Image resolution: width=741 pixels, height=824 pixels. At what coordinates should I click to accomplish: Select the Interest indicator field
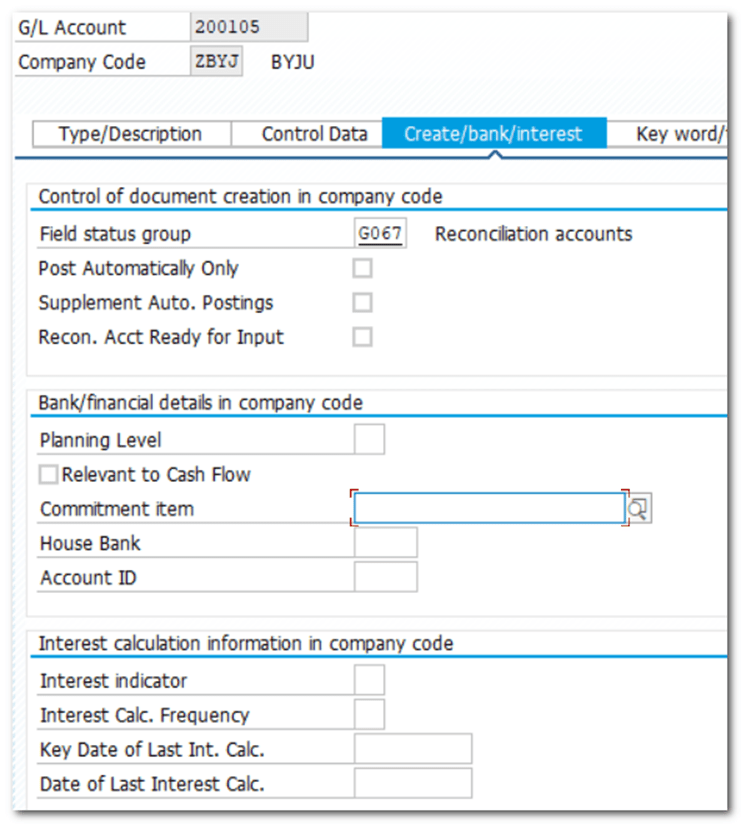coord(369,681)
